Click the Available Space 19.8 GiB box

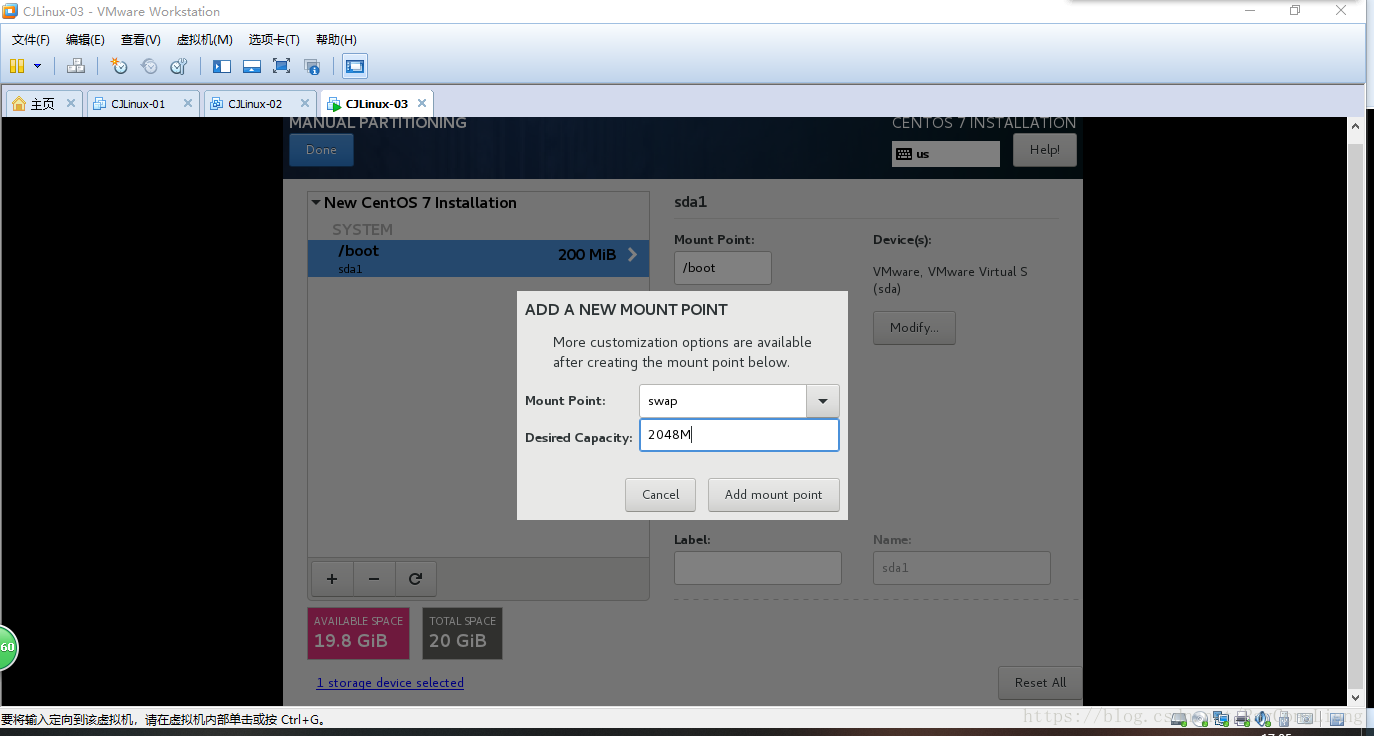(358, 633)
